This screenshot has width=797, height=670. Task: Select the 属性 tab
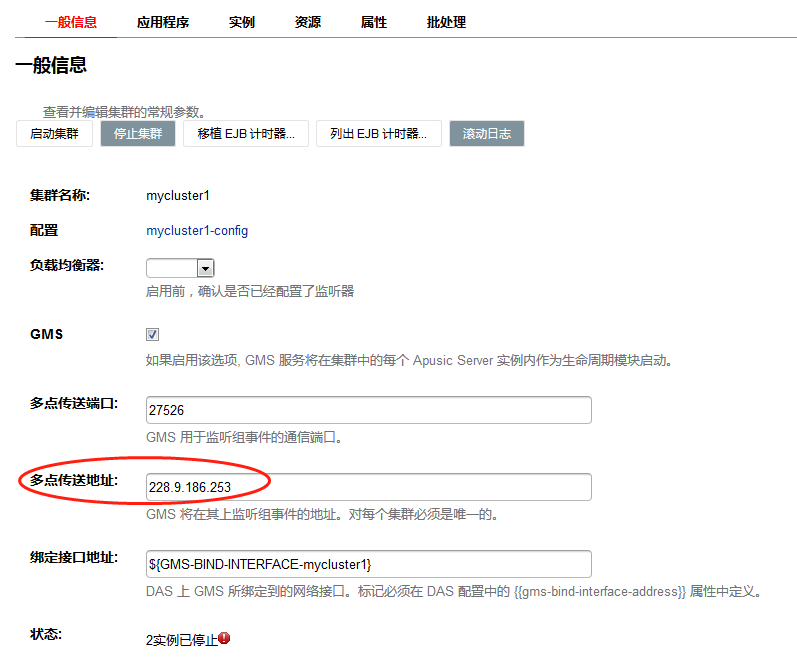(374, 22)
